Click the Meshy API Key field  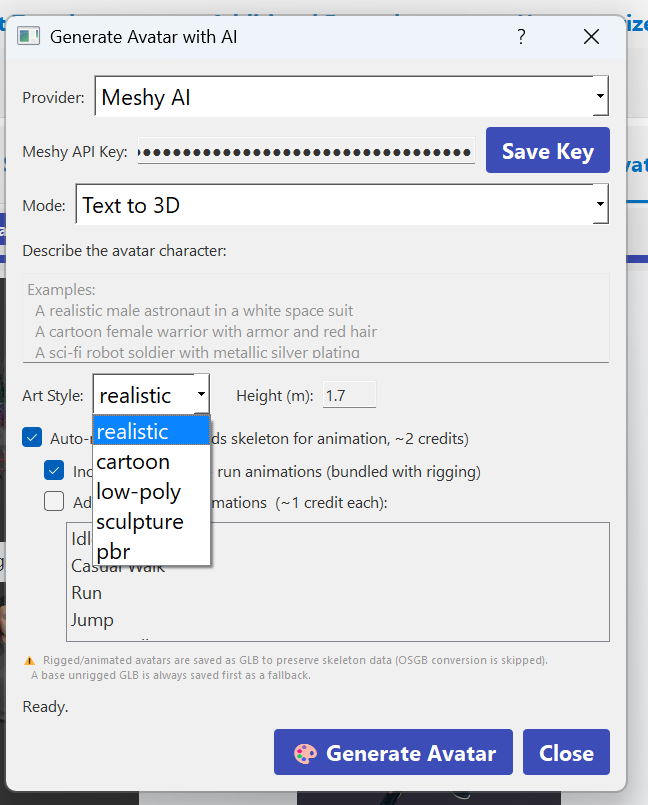(306, 151)
